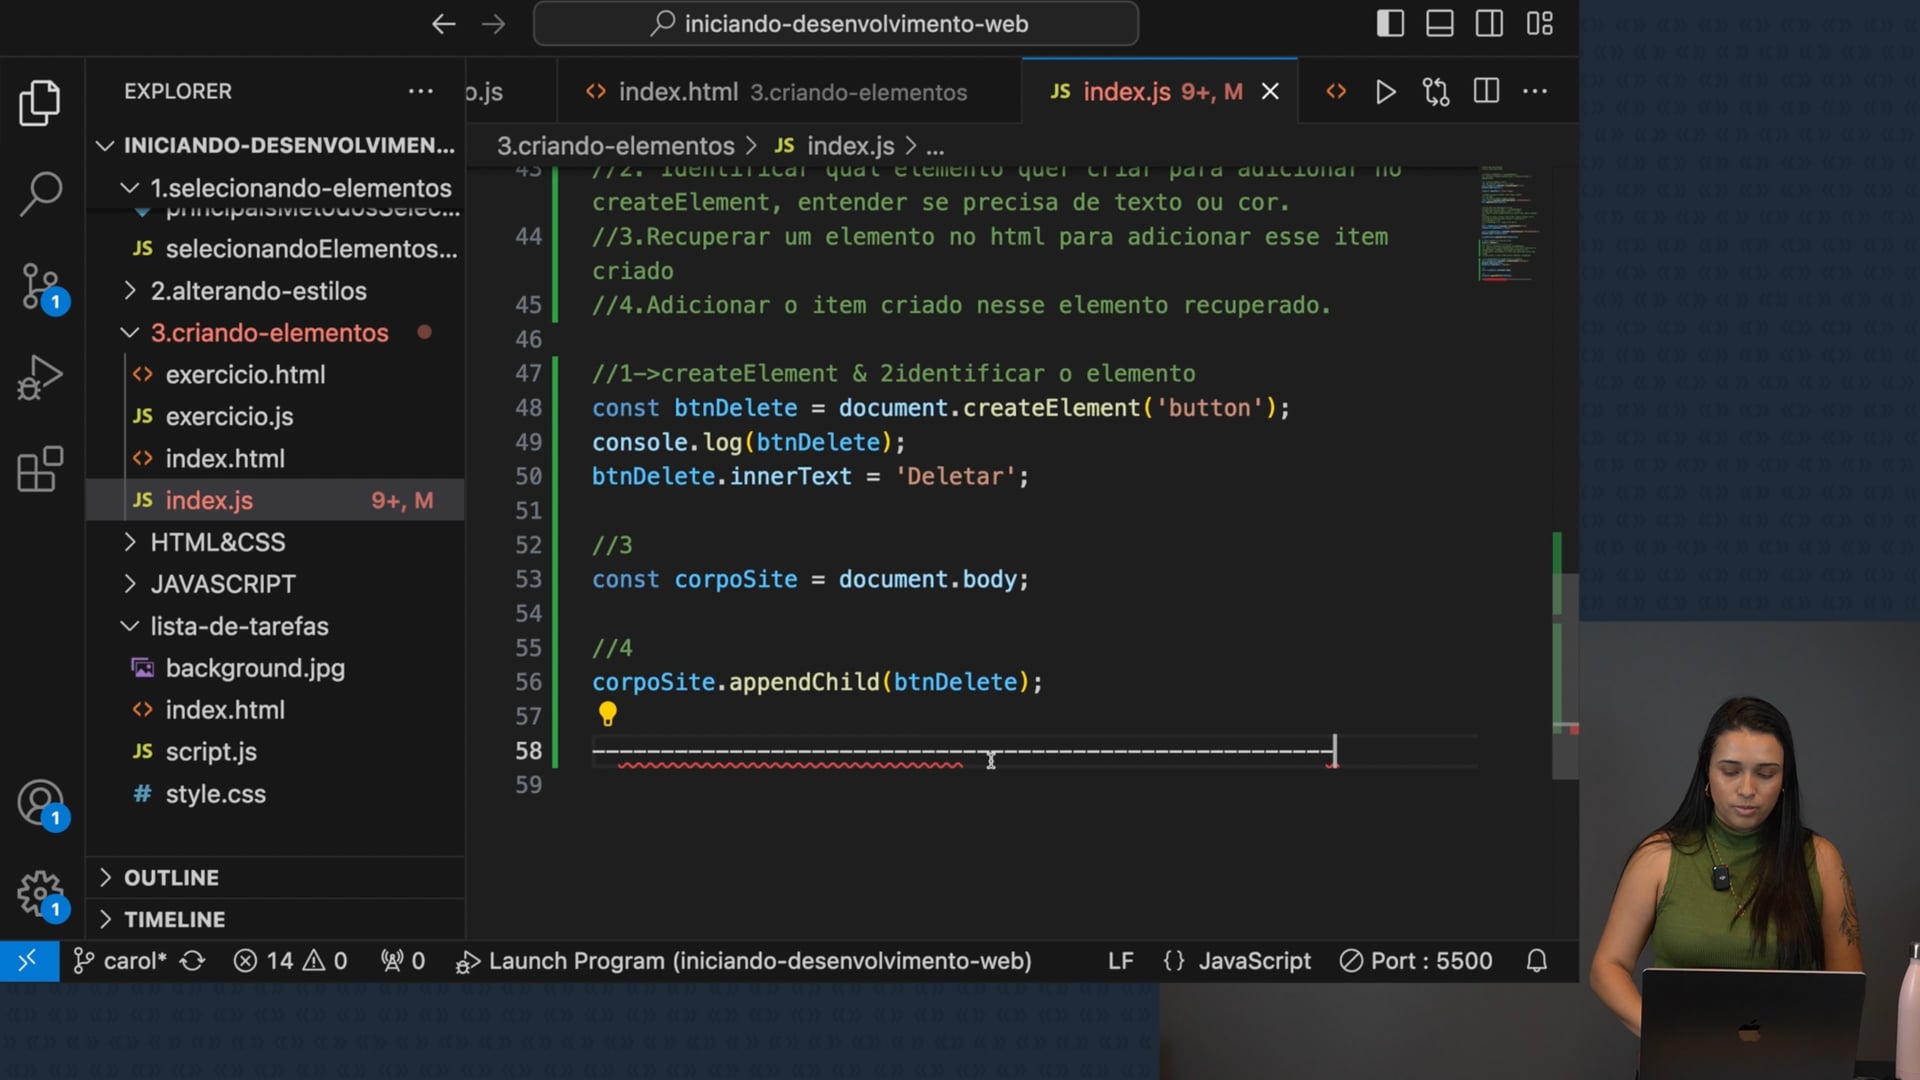Screen dimensions: 1920x1080
Task: Click the JavaScript language mode button
Action: tap(1254, 961)
